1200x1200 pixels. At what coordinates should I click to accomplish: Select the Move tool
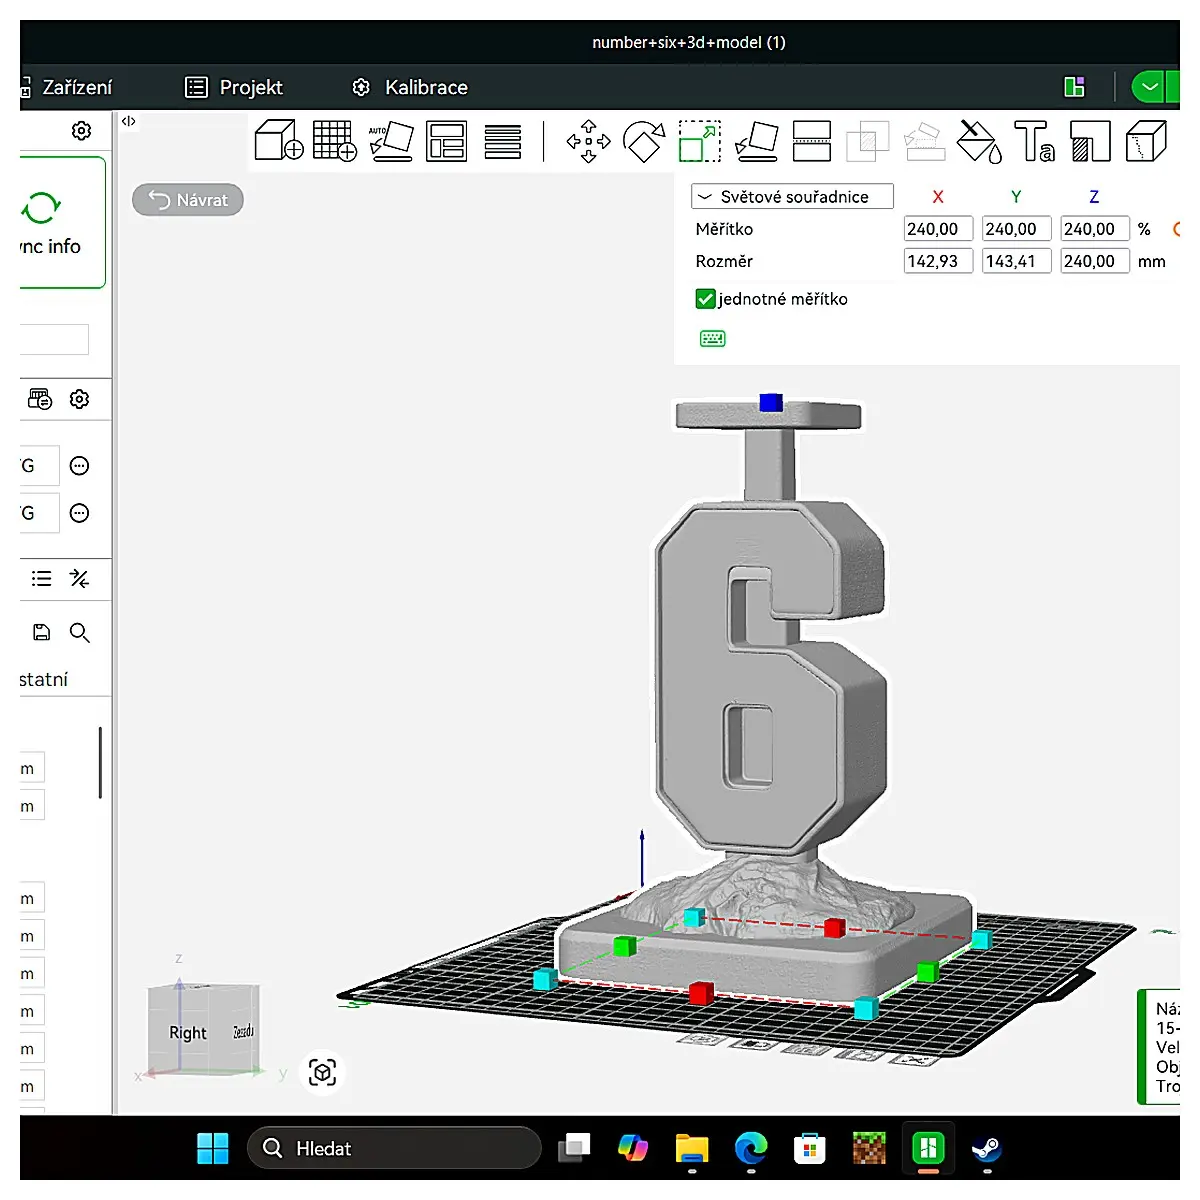588,141
